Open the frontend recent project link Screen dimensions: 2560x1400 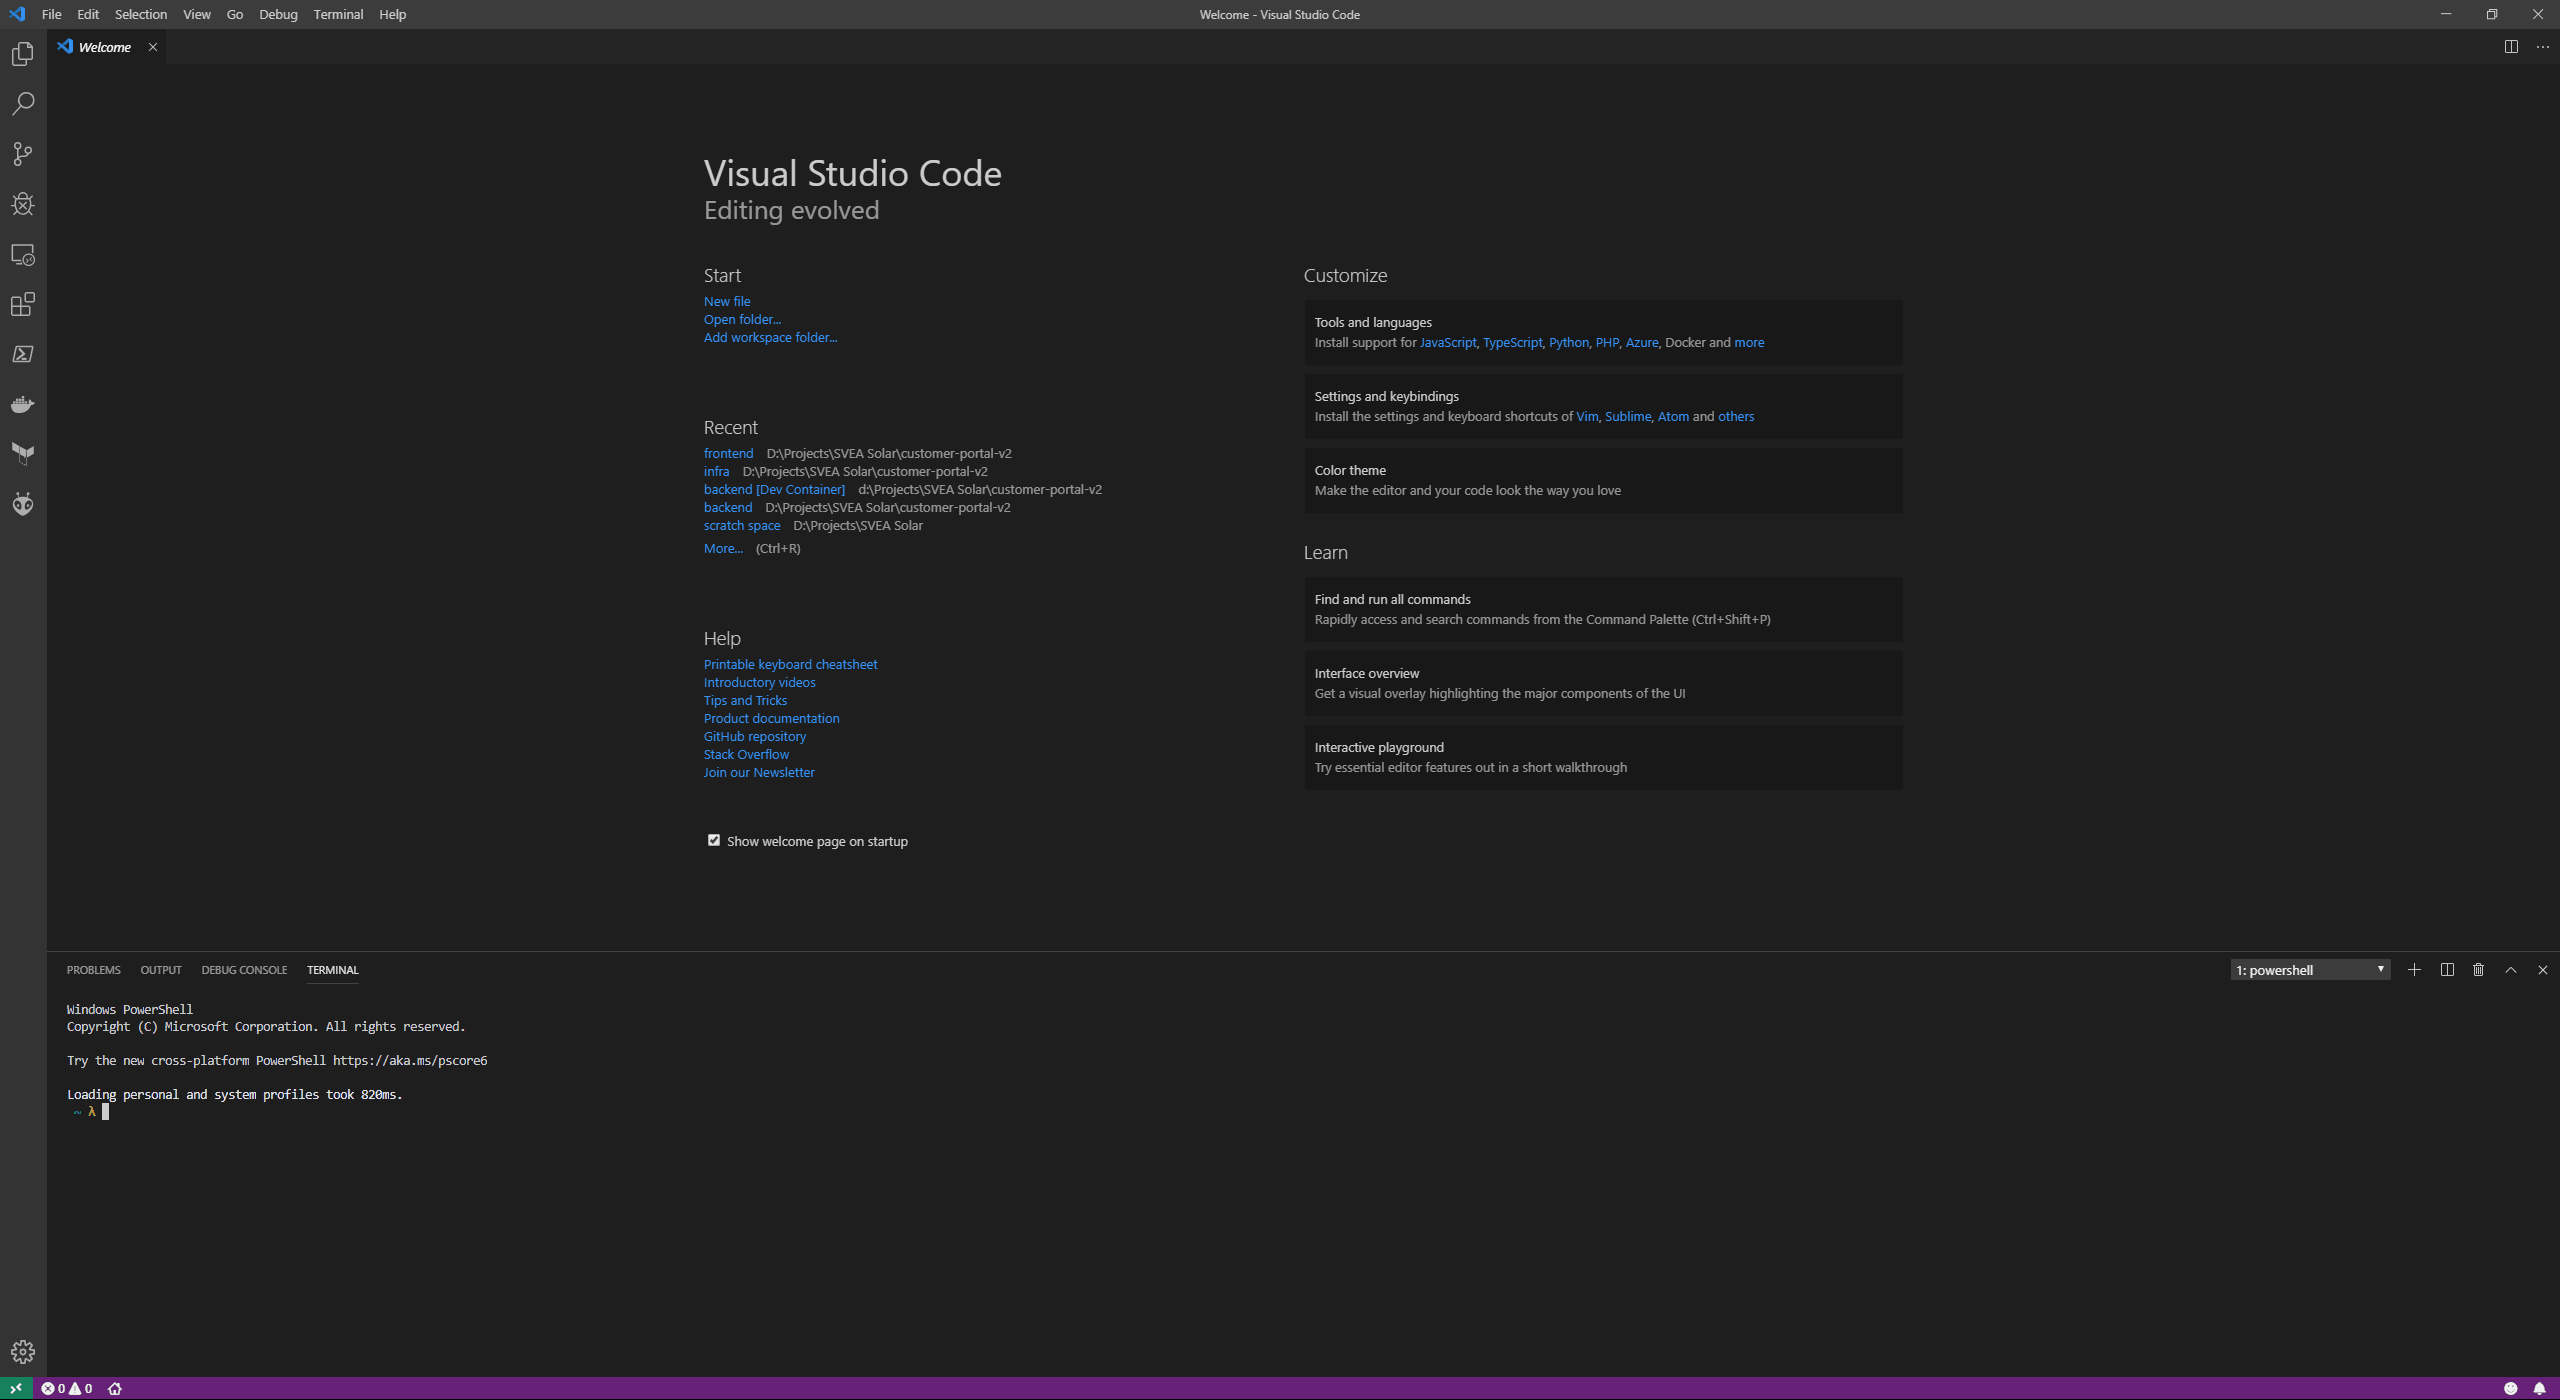click(728, 453)
